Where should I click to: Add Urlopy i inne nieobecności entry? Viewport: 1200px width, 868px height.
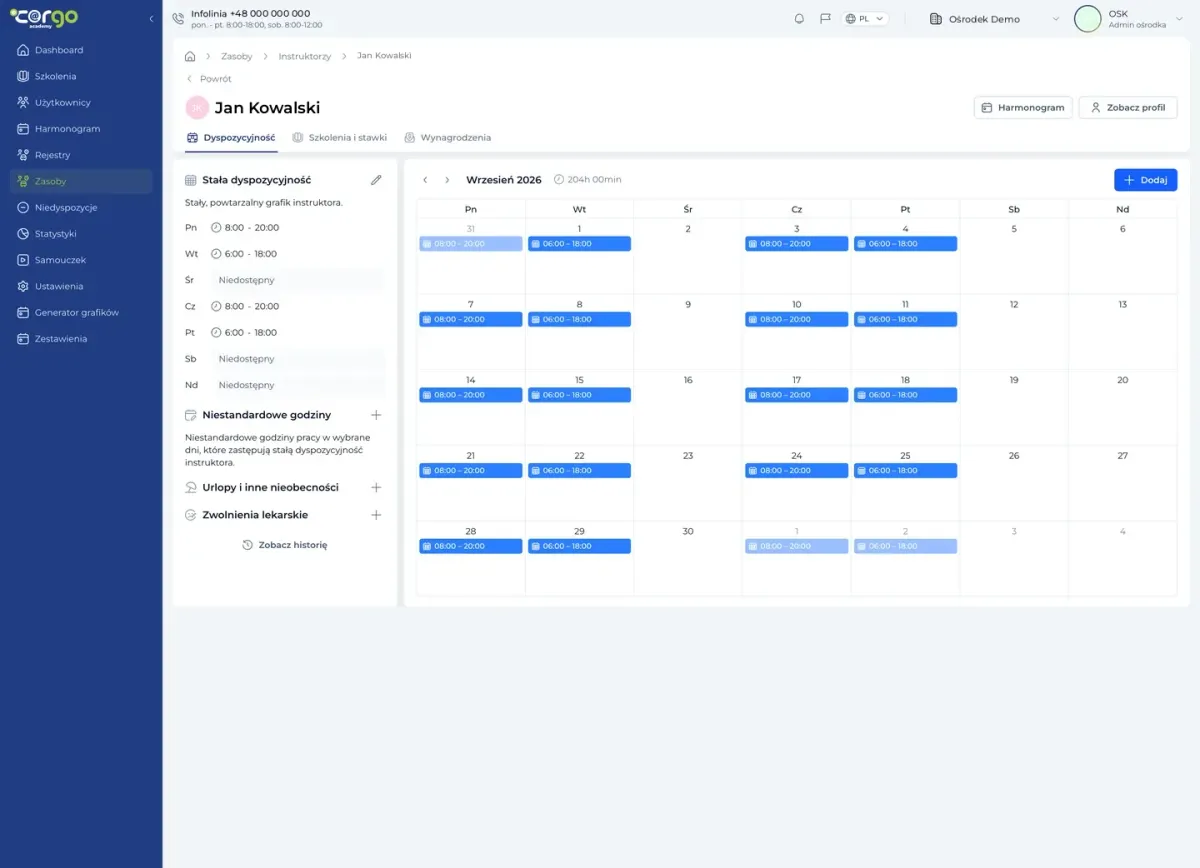(x=376, y=488)
